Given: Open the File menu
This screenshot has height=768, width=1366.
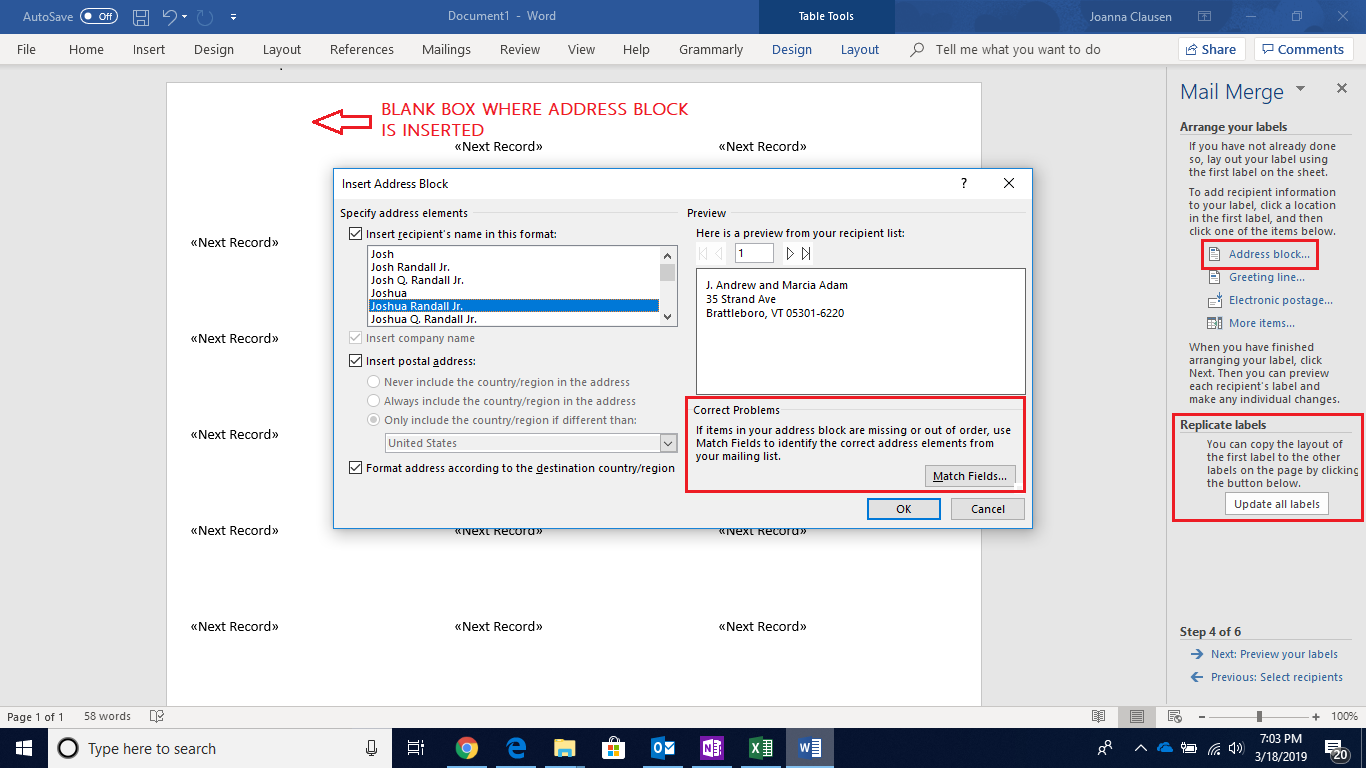Looking at the screenshot, I should pos(26,49).
